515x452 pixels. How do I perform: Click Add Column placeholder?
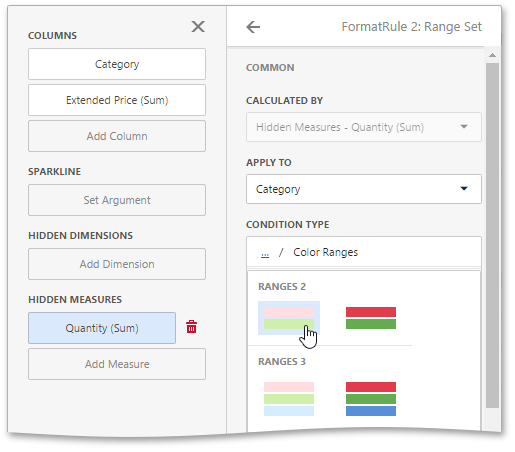coord(117,136)
